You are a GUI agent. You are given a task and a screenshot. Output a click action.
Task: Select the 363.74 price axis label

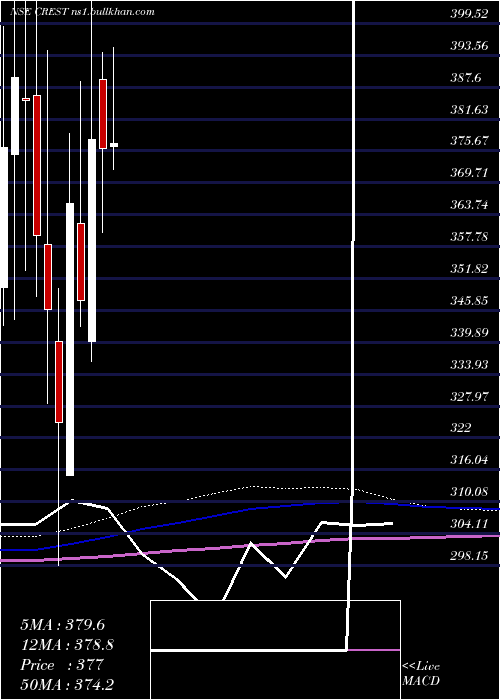pos(469,204)
